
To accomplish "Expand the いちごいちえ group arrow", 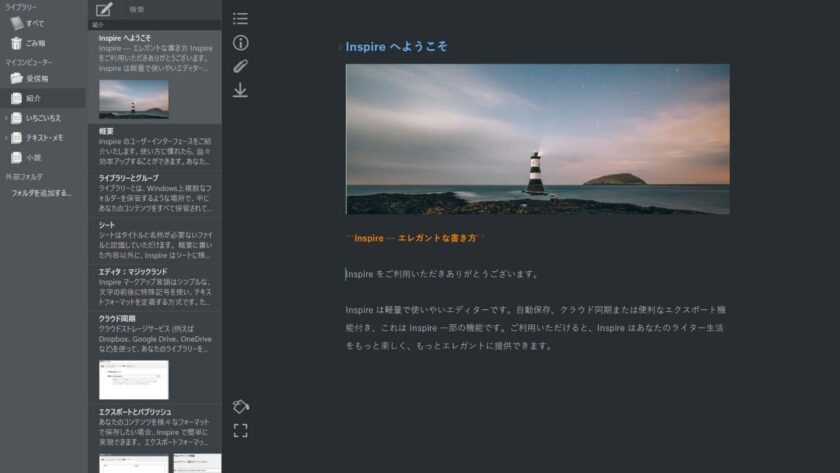I will (6, 118).
